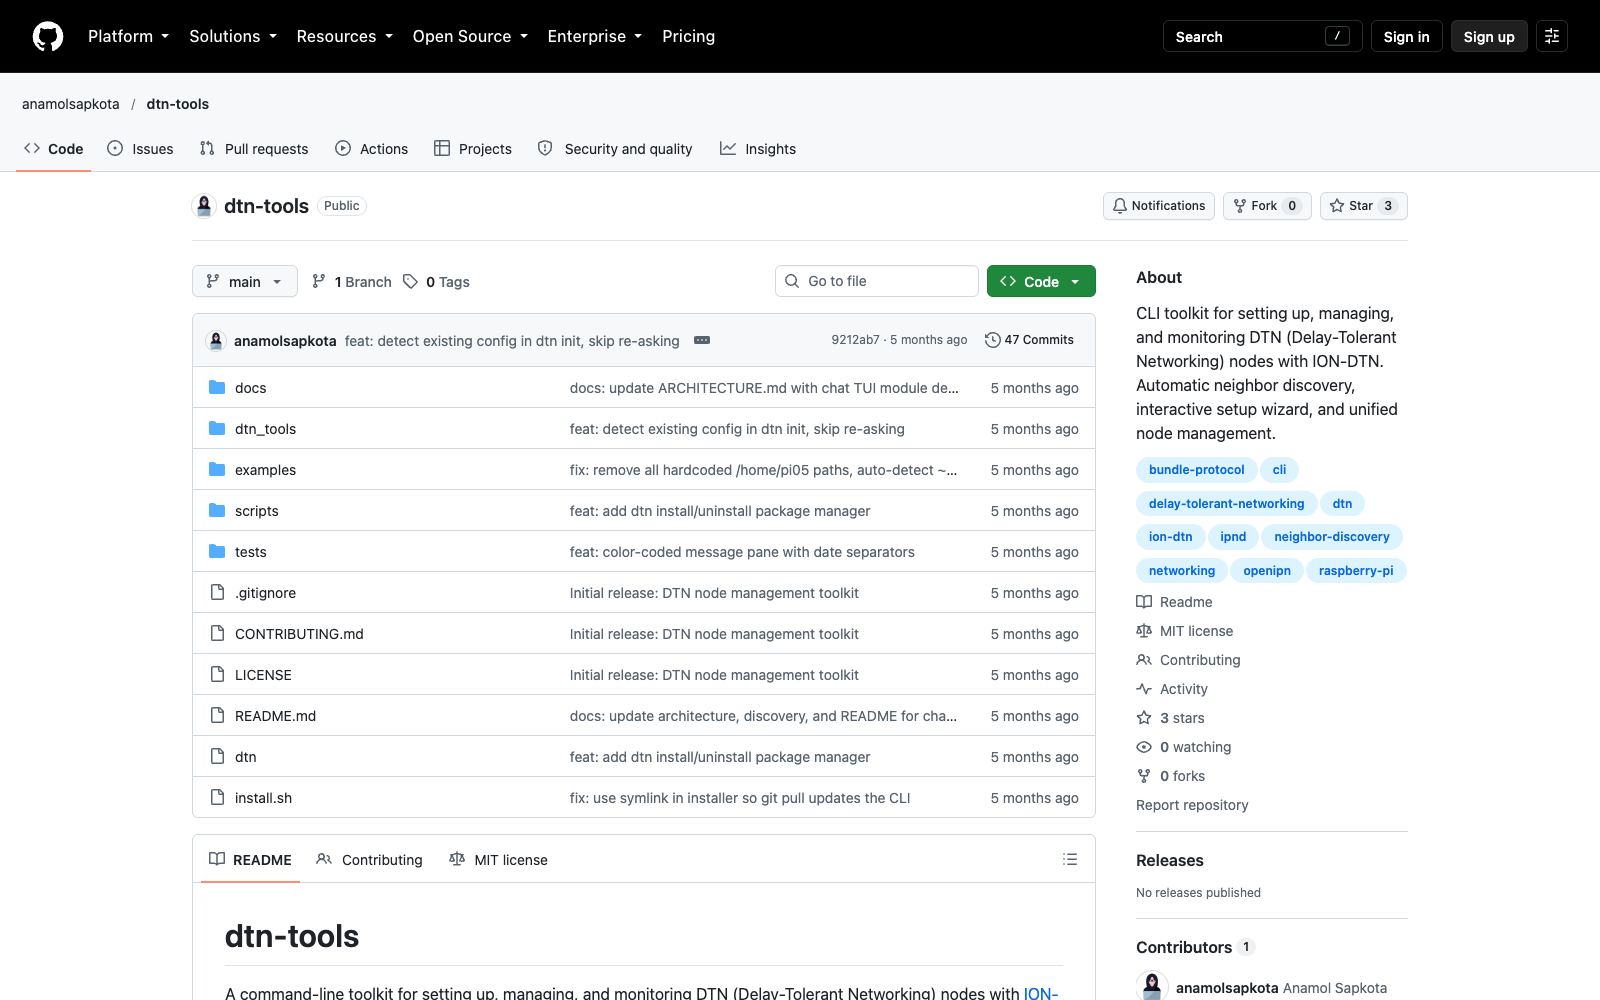
Task: Click the tests folder icon
Action: [x=217, y=551]
